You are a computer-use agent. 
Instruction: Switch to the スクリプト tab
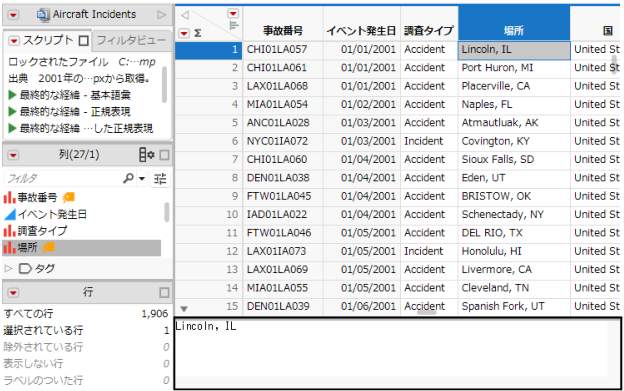[x=48, y=40]
